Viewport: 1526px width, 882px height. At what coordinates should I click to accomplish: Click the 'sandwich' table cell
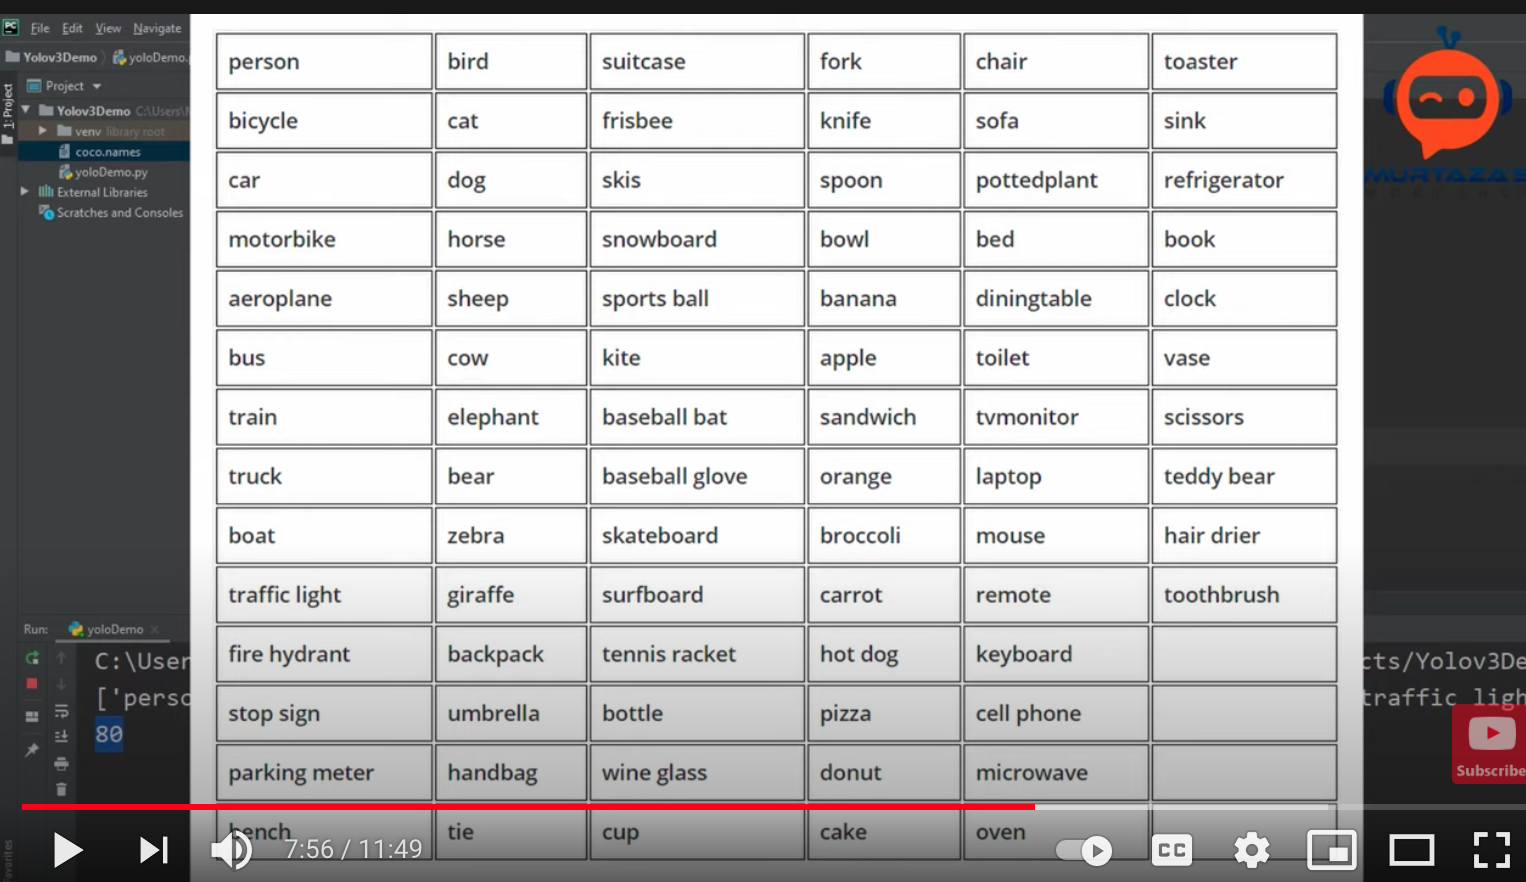click(884, 417)
